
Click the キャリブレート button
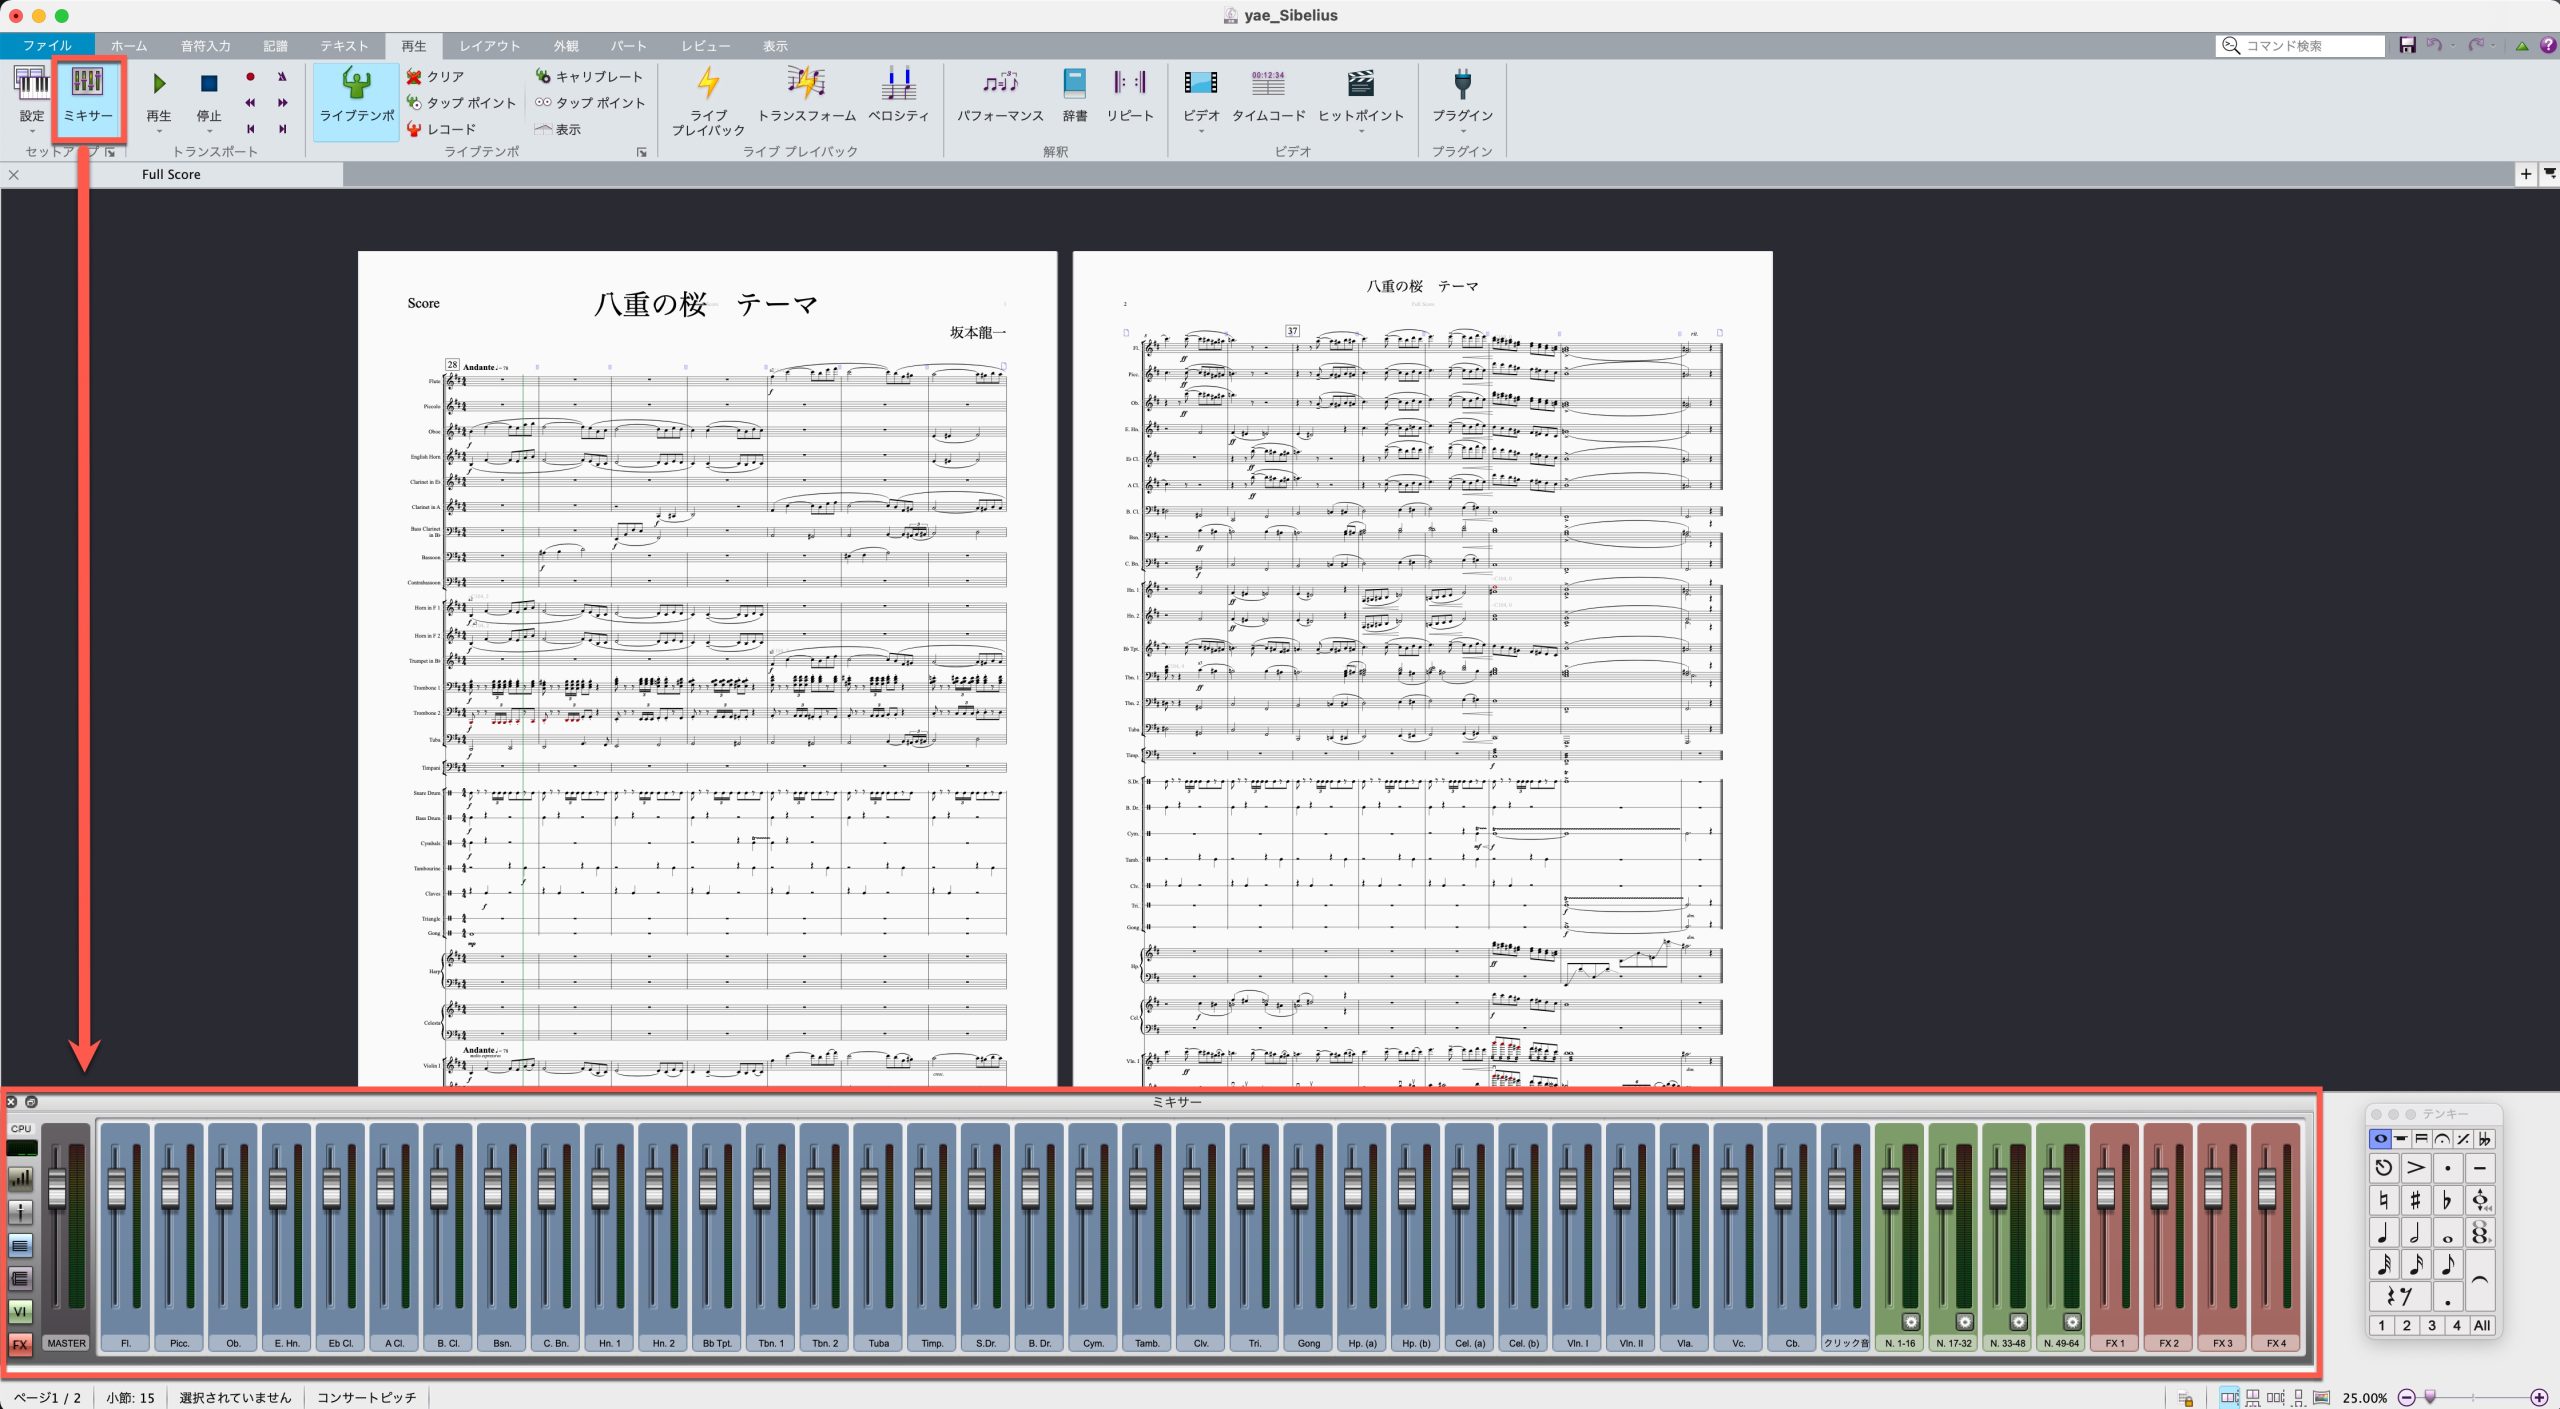pos(589,77)
